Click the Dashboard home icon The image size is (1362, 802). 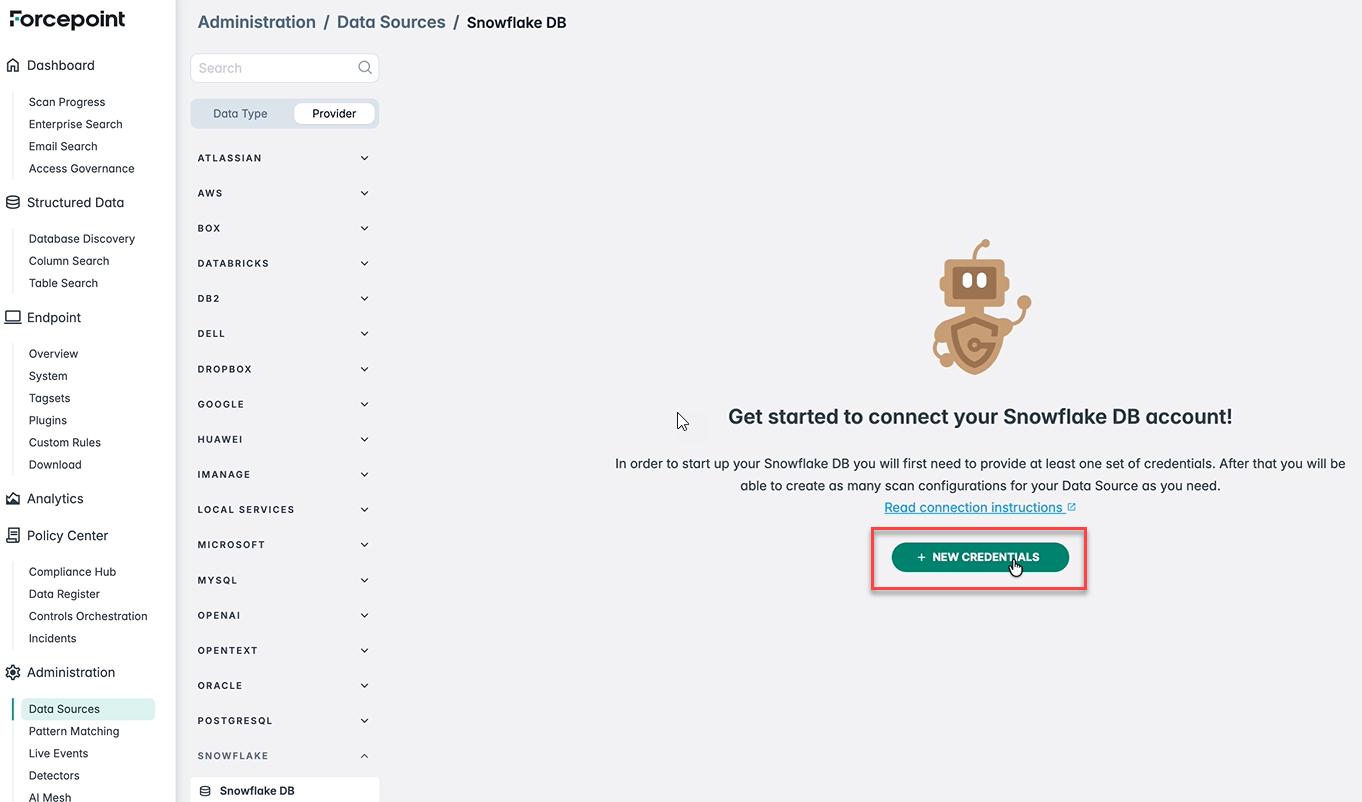coord(13,66)
